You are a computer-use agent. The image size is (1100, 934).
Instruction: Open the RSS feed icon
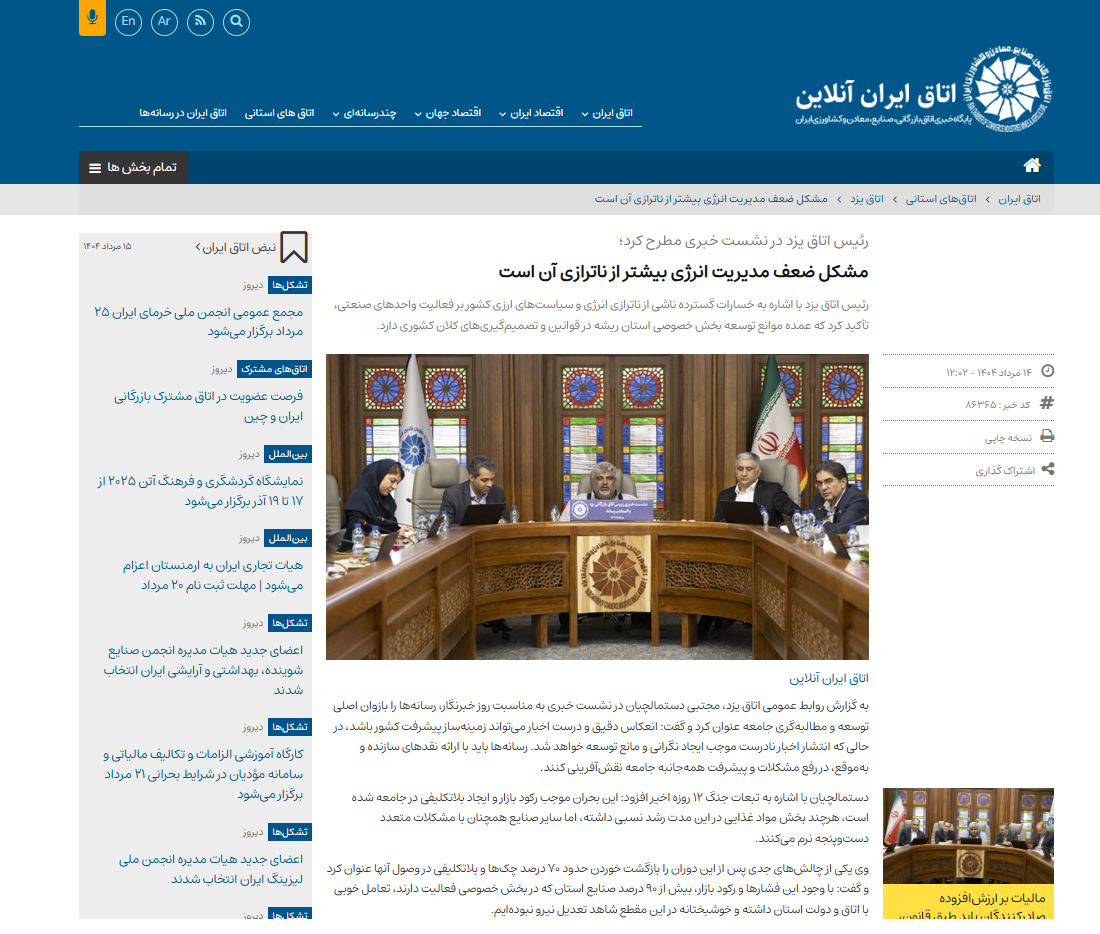[x=201, y=22]
